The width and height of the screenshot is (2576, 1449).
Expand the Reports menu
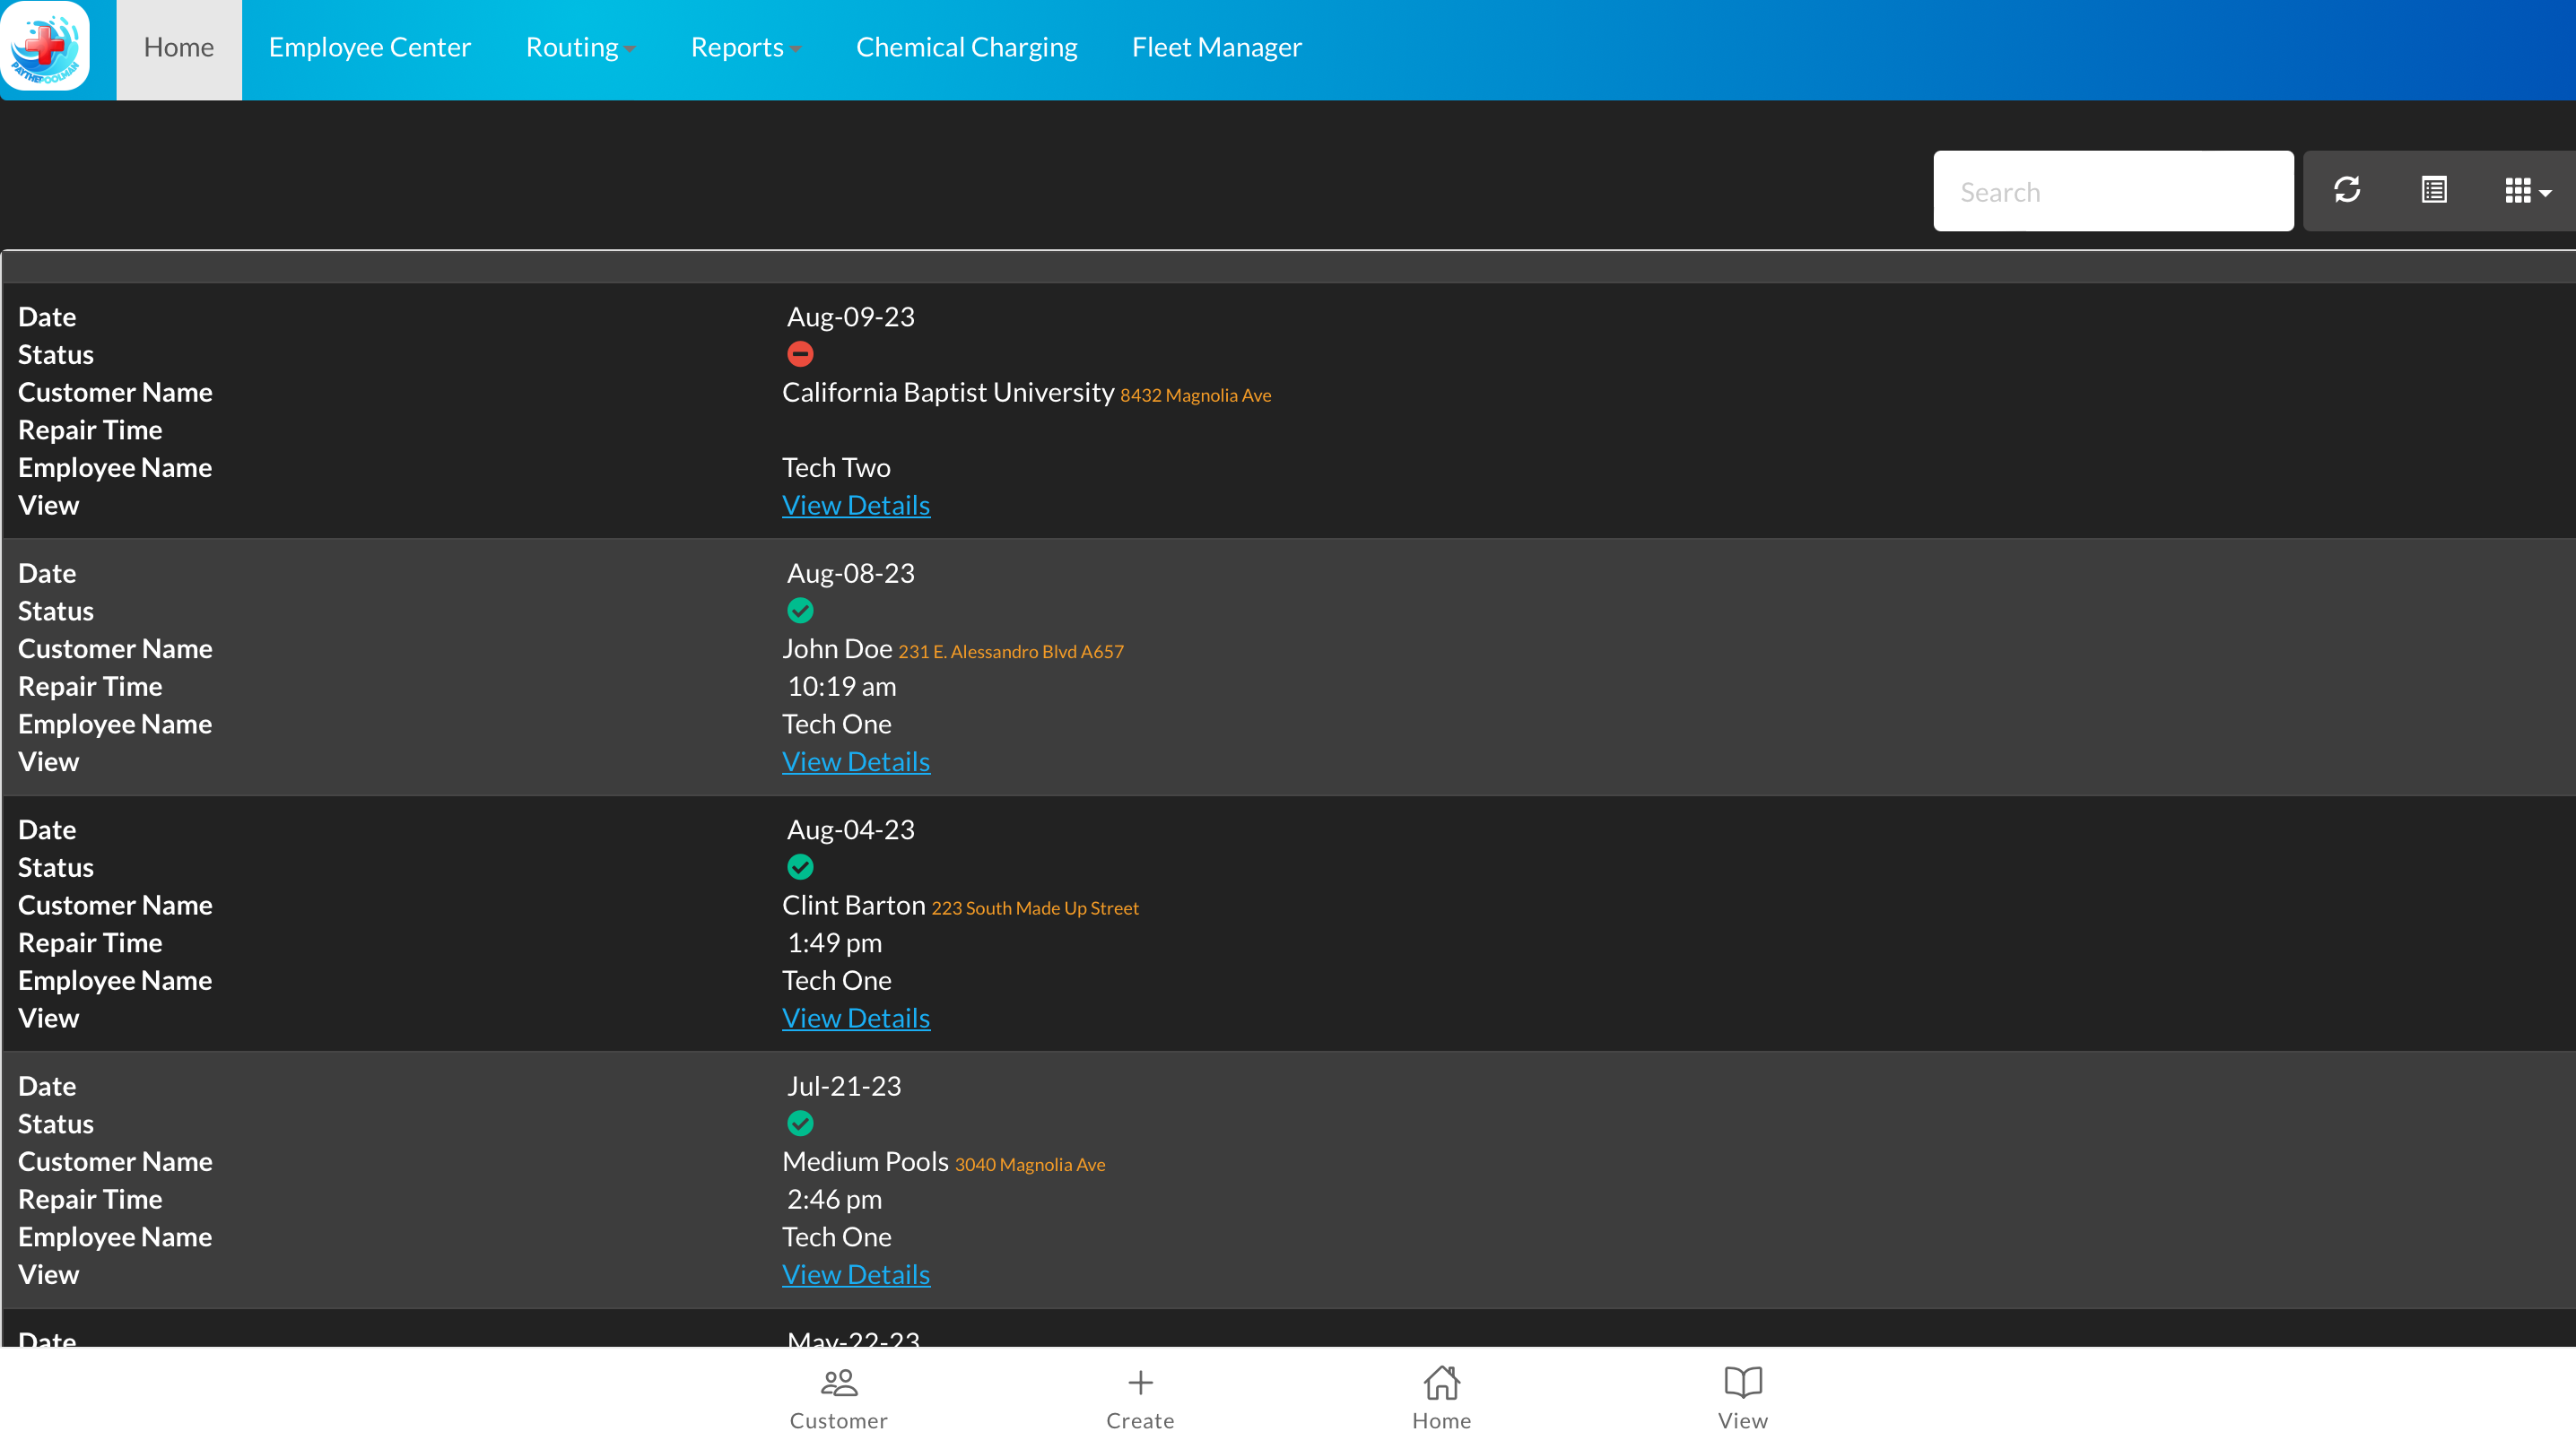(745, 47)
